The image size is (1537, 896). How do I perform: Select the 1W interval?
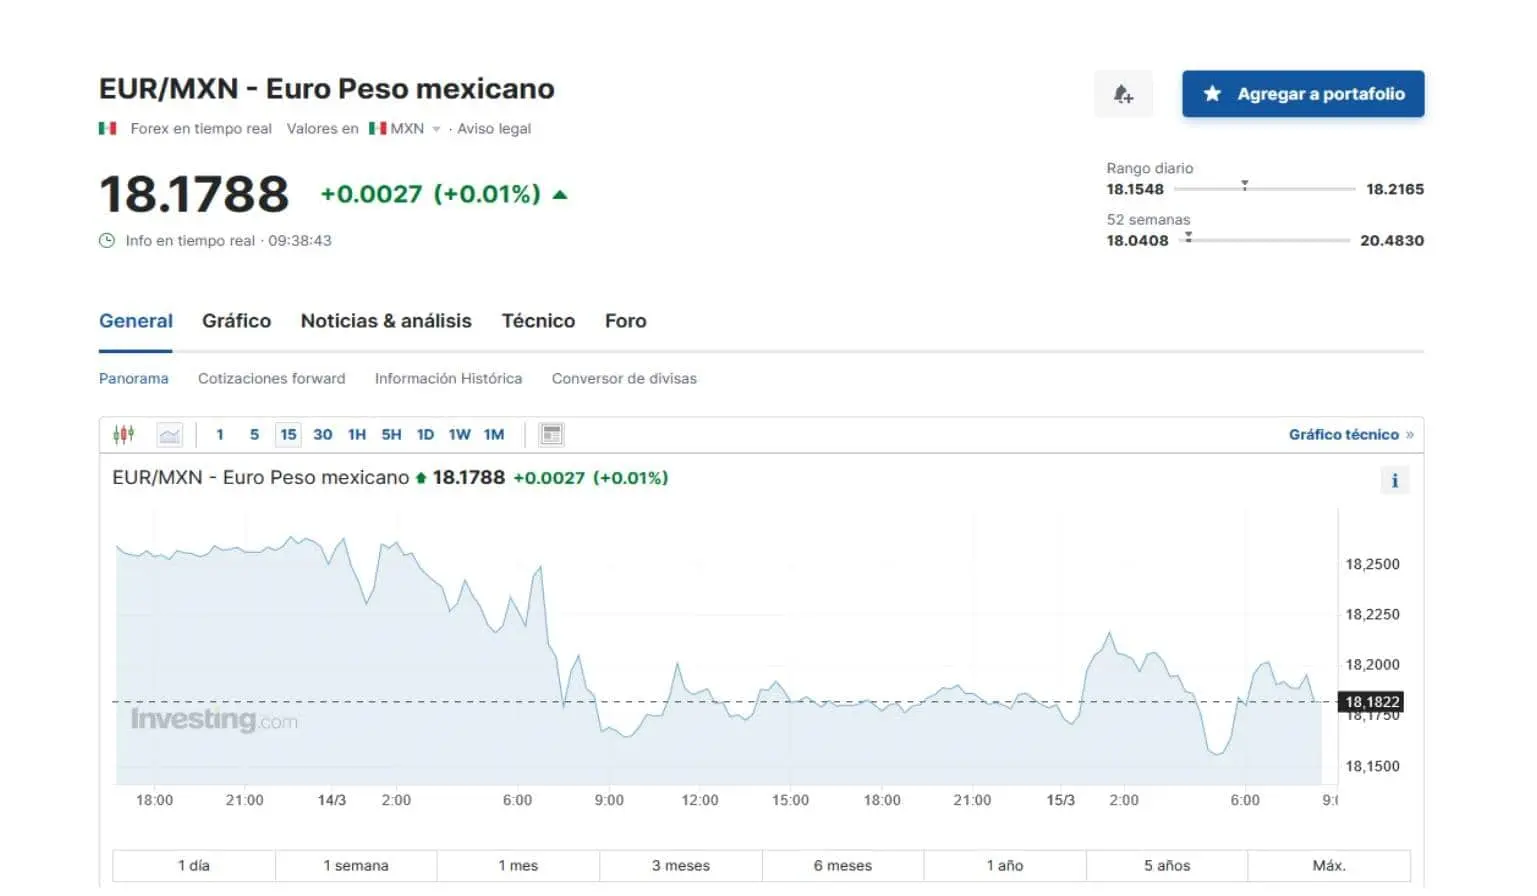click(459, 434)
